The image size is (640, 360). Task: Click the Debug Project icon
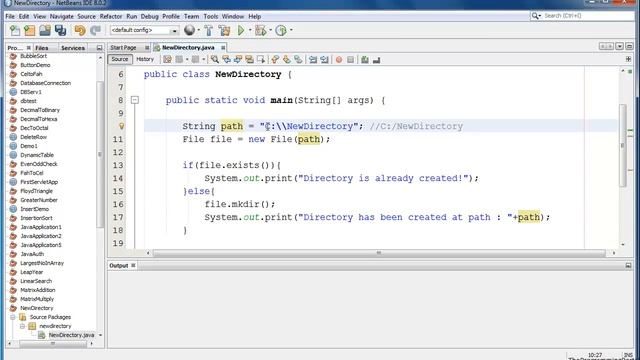point(260,30)
